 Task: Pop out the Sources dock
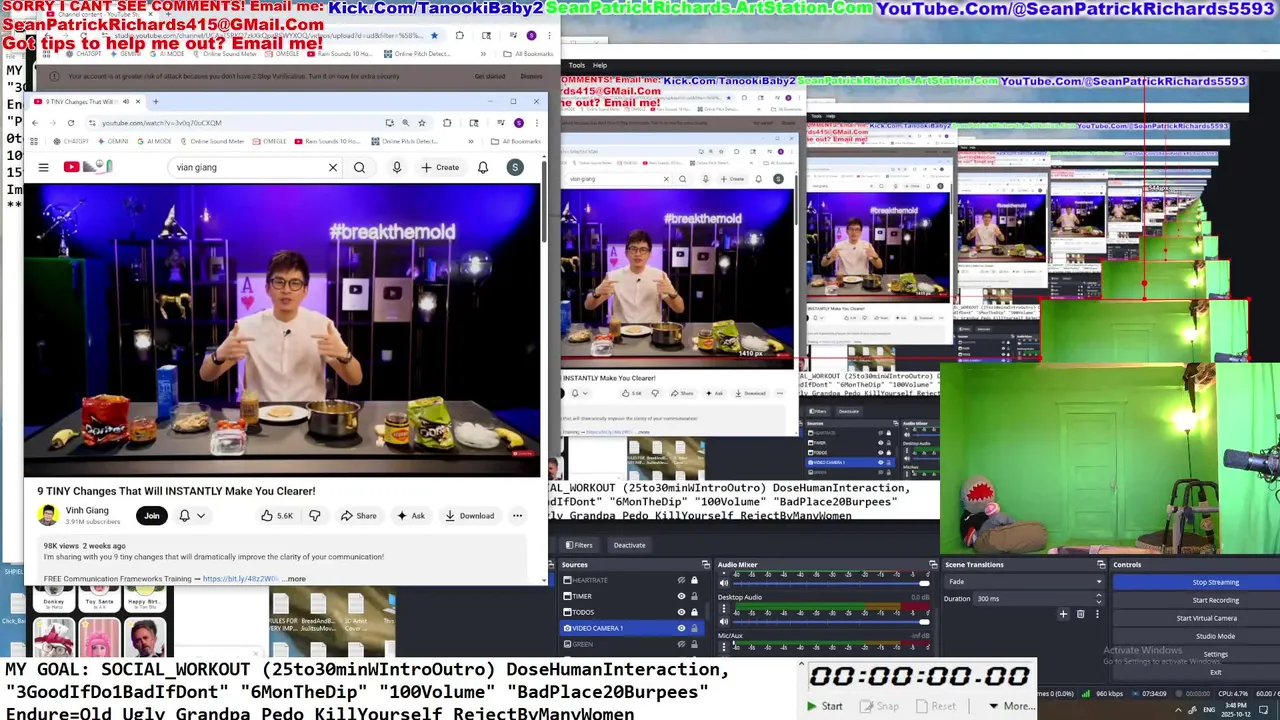coord(706,565)
